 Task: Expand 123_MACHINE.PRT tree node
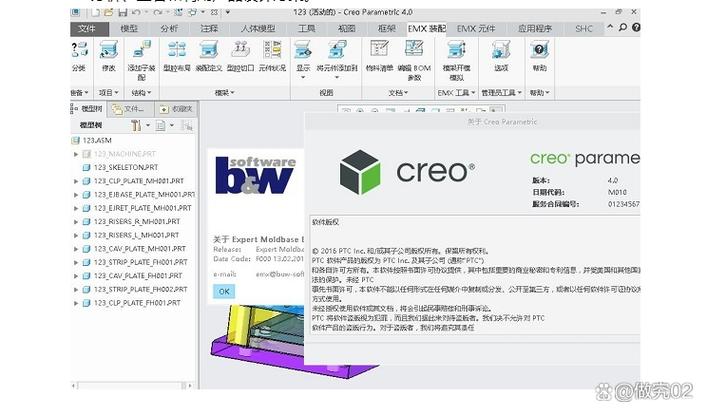pos(76,154)
